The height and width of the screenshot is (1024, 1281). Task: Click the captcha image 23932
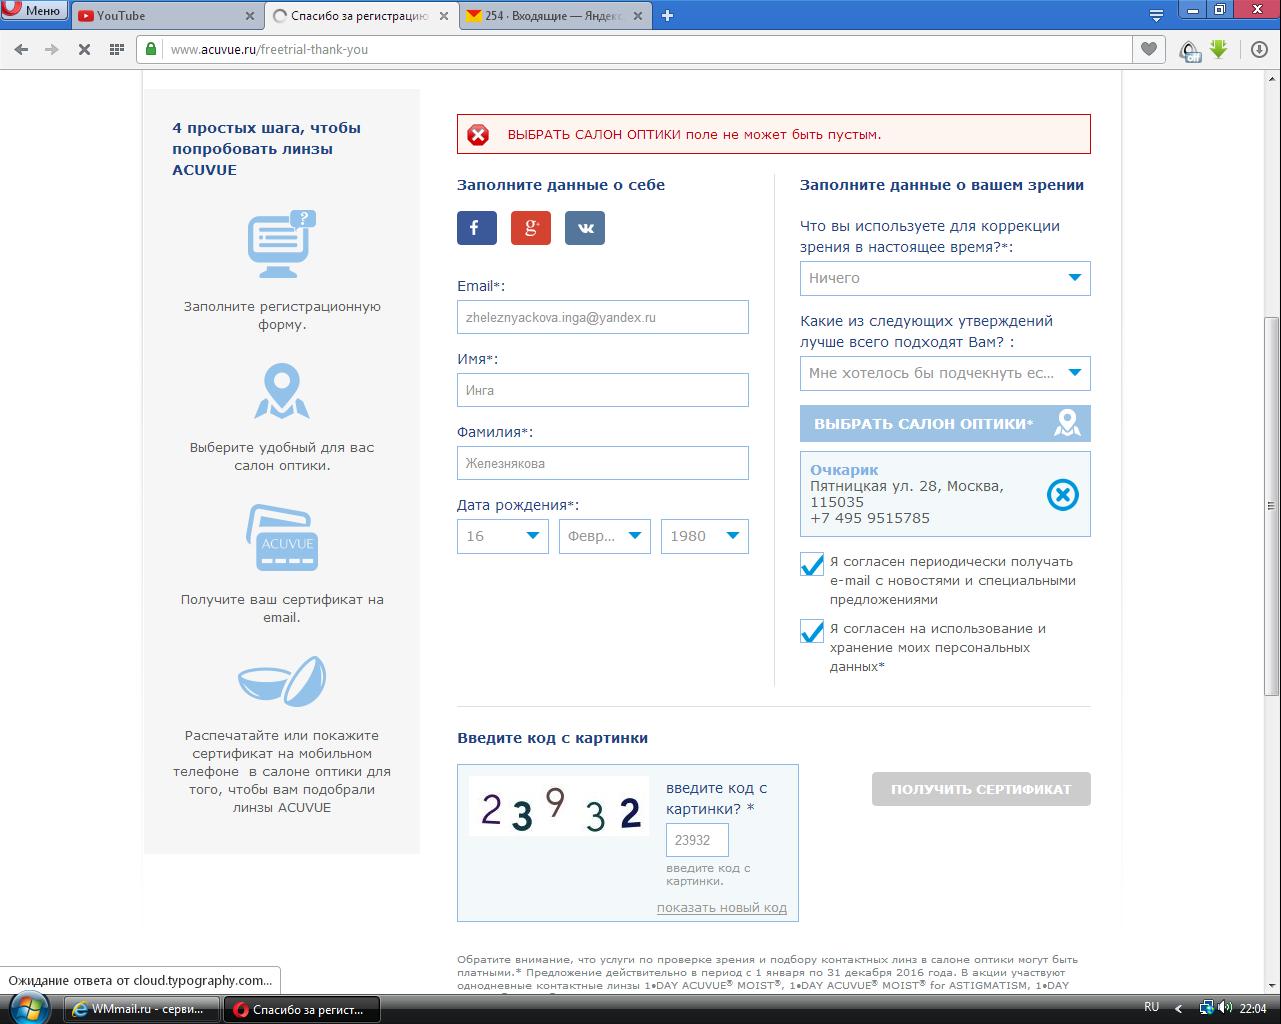coord(559,807)
